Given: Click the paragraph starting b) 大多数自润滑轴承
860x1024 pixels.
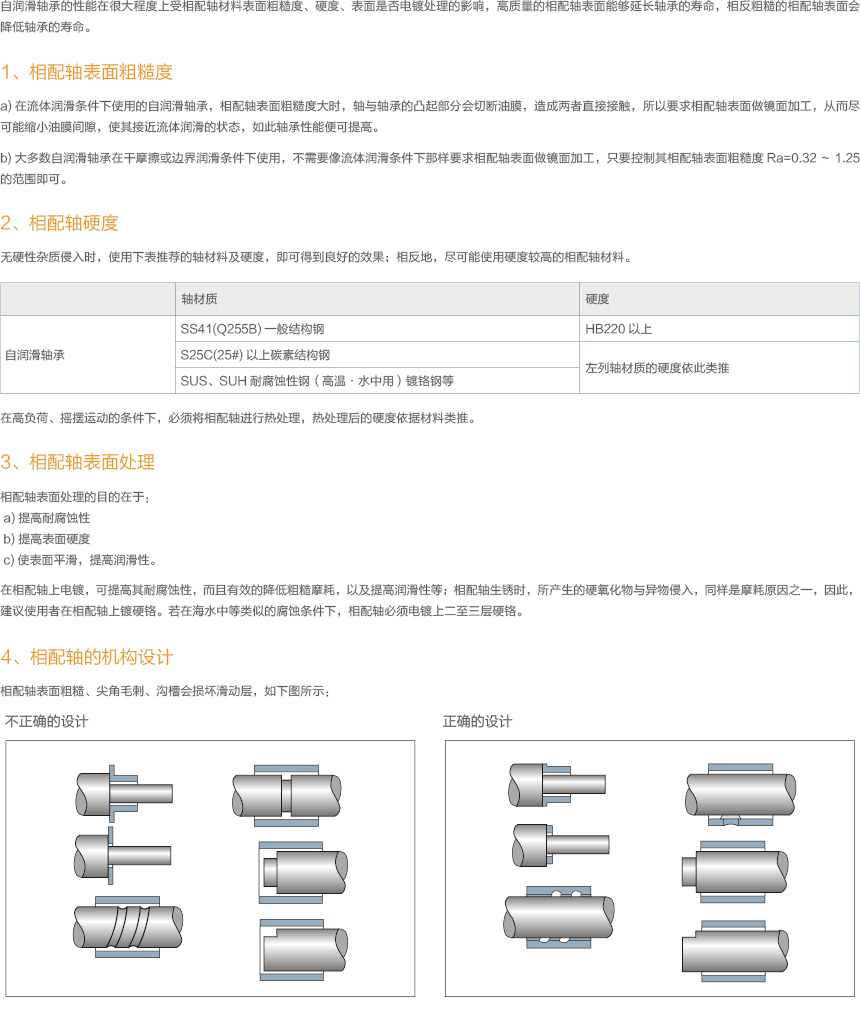Looking at the screenshot, I should pyautogui.click(x=430, y=168).
